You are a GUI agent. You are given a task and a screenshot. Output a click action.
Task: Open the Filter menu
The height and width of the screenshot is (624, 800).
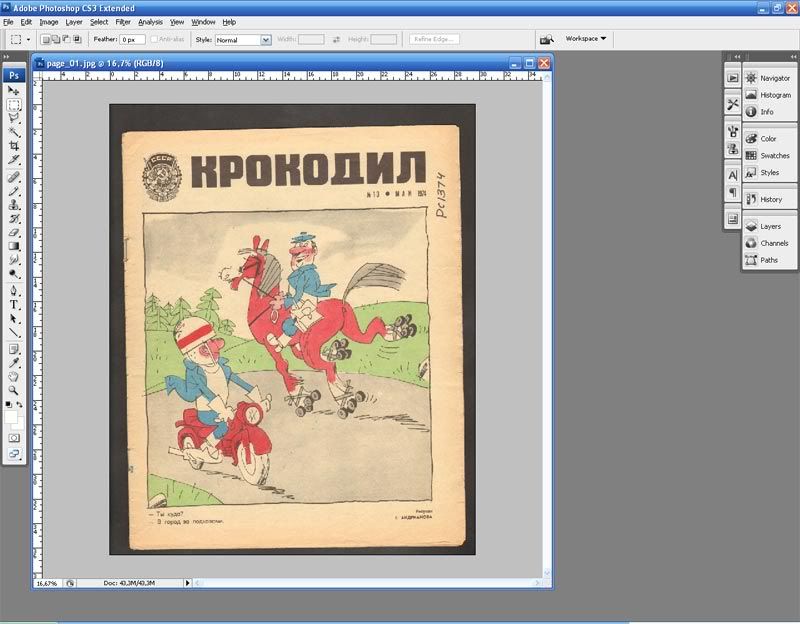point(123,22)
